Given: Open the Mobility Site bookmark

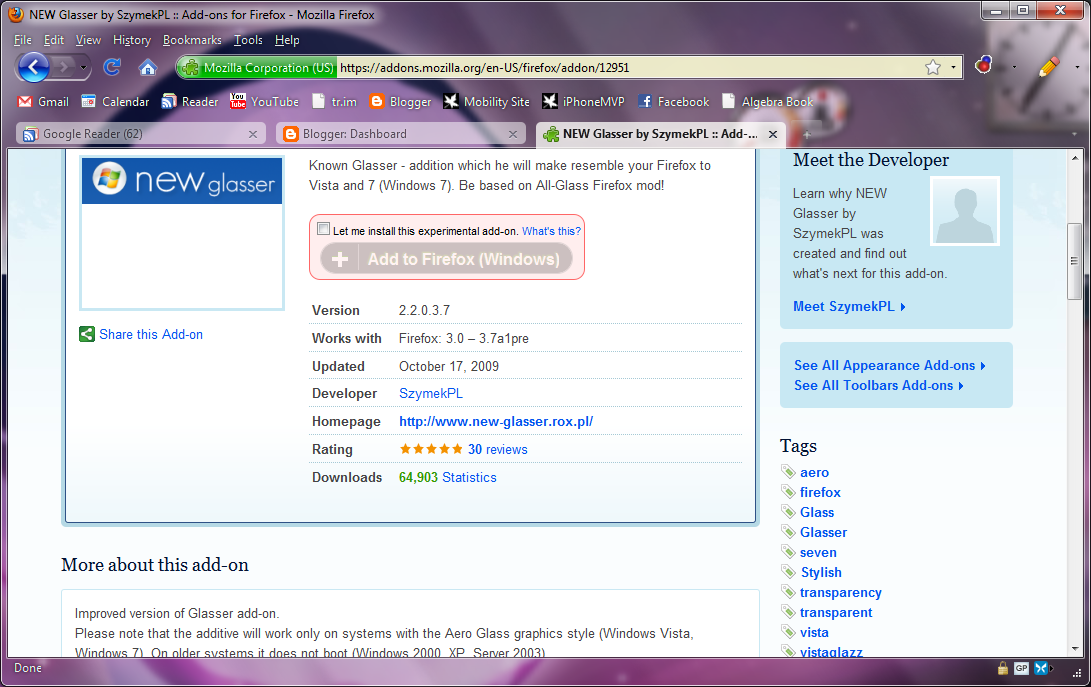Looking at the screenshot, I should point(486,102).
